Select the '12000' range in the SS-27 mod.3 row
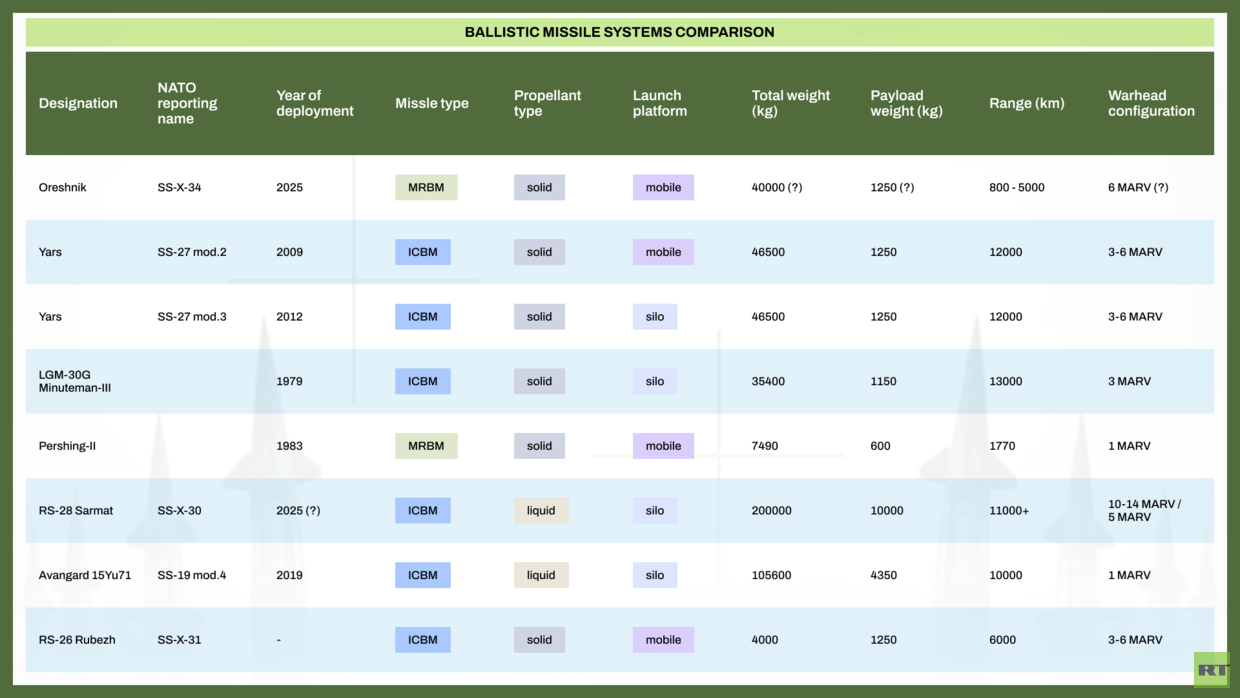 point(1006,317)
